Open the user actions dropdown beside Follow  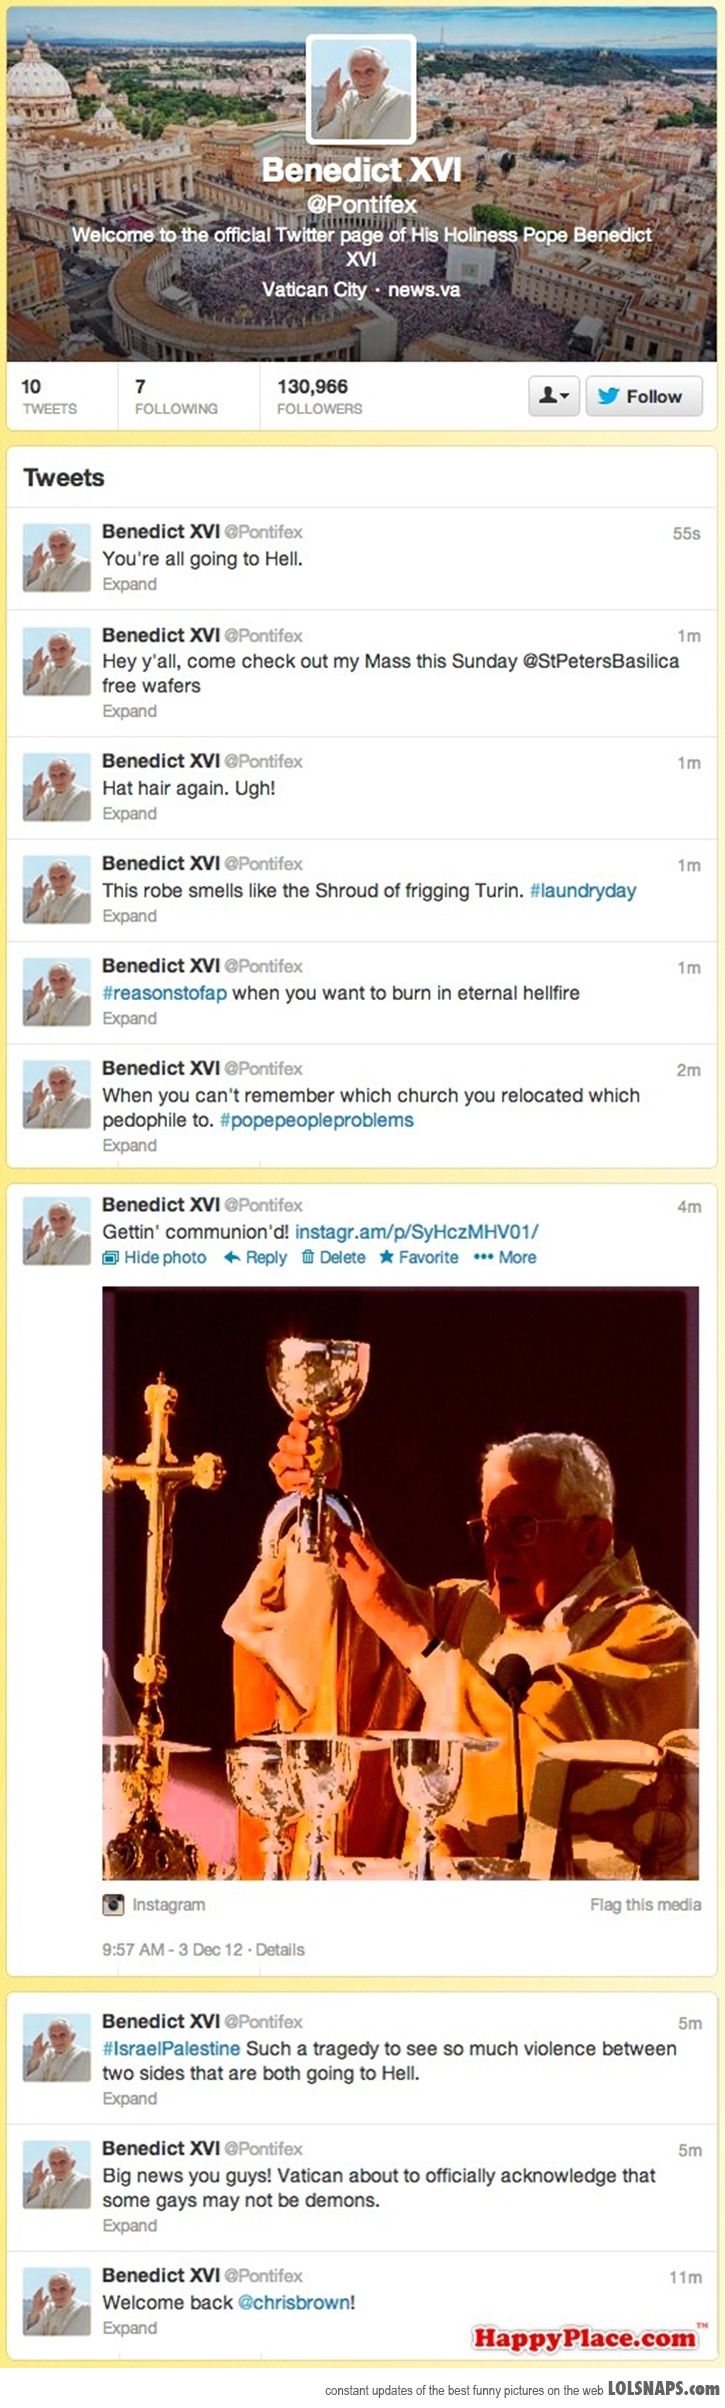tap(553, 396)
